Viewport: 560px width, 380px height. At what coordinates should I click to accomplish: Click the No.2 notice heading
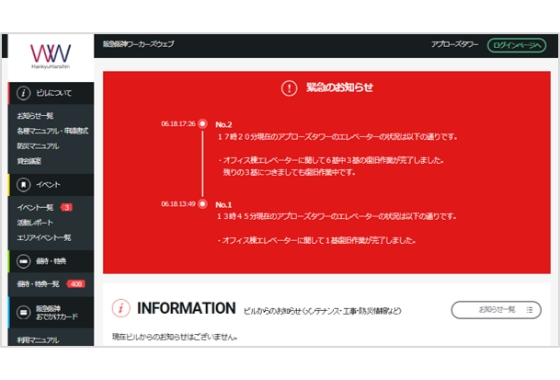[224, 125]
